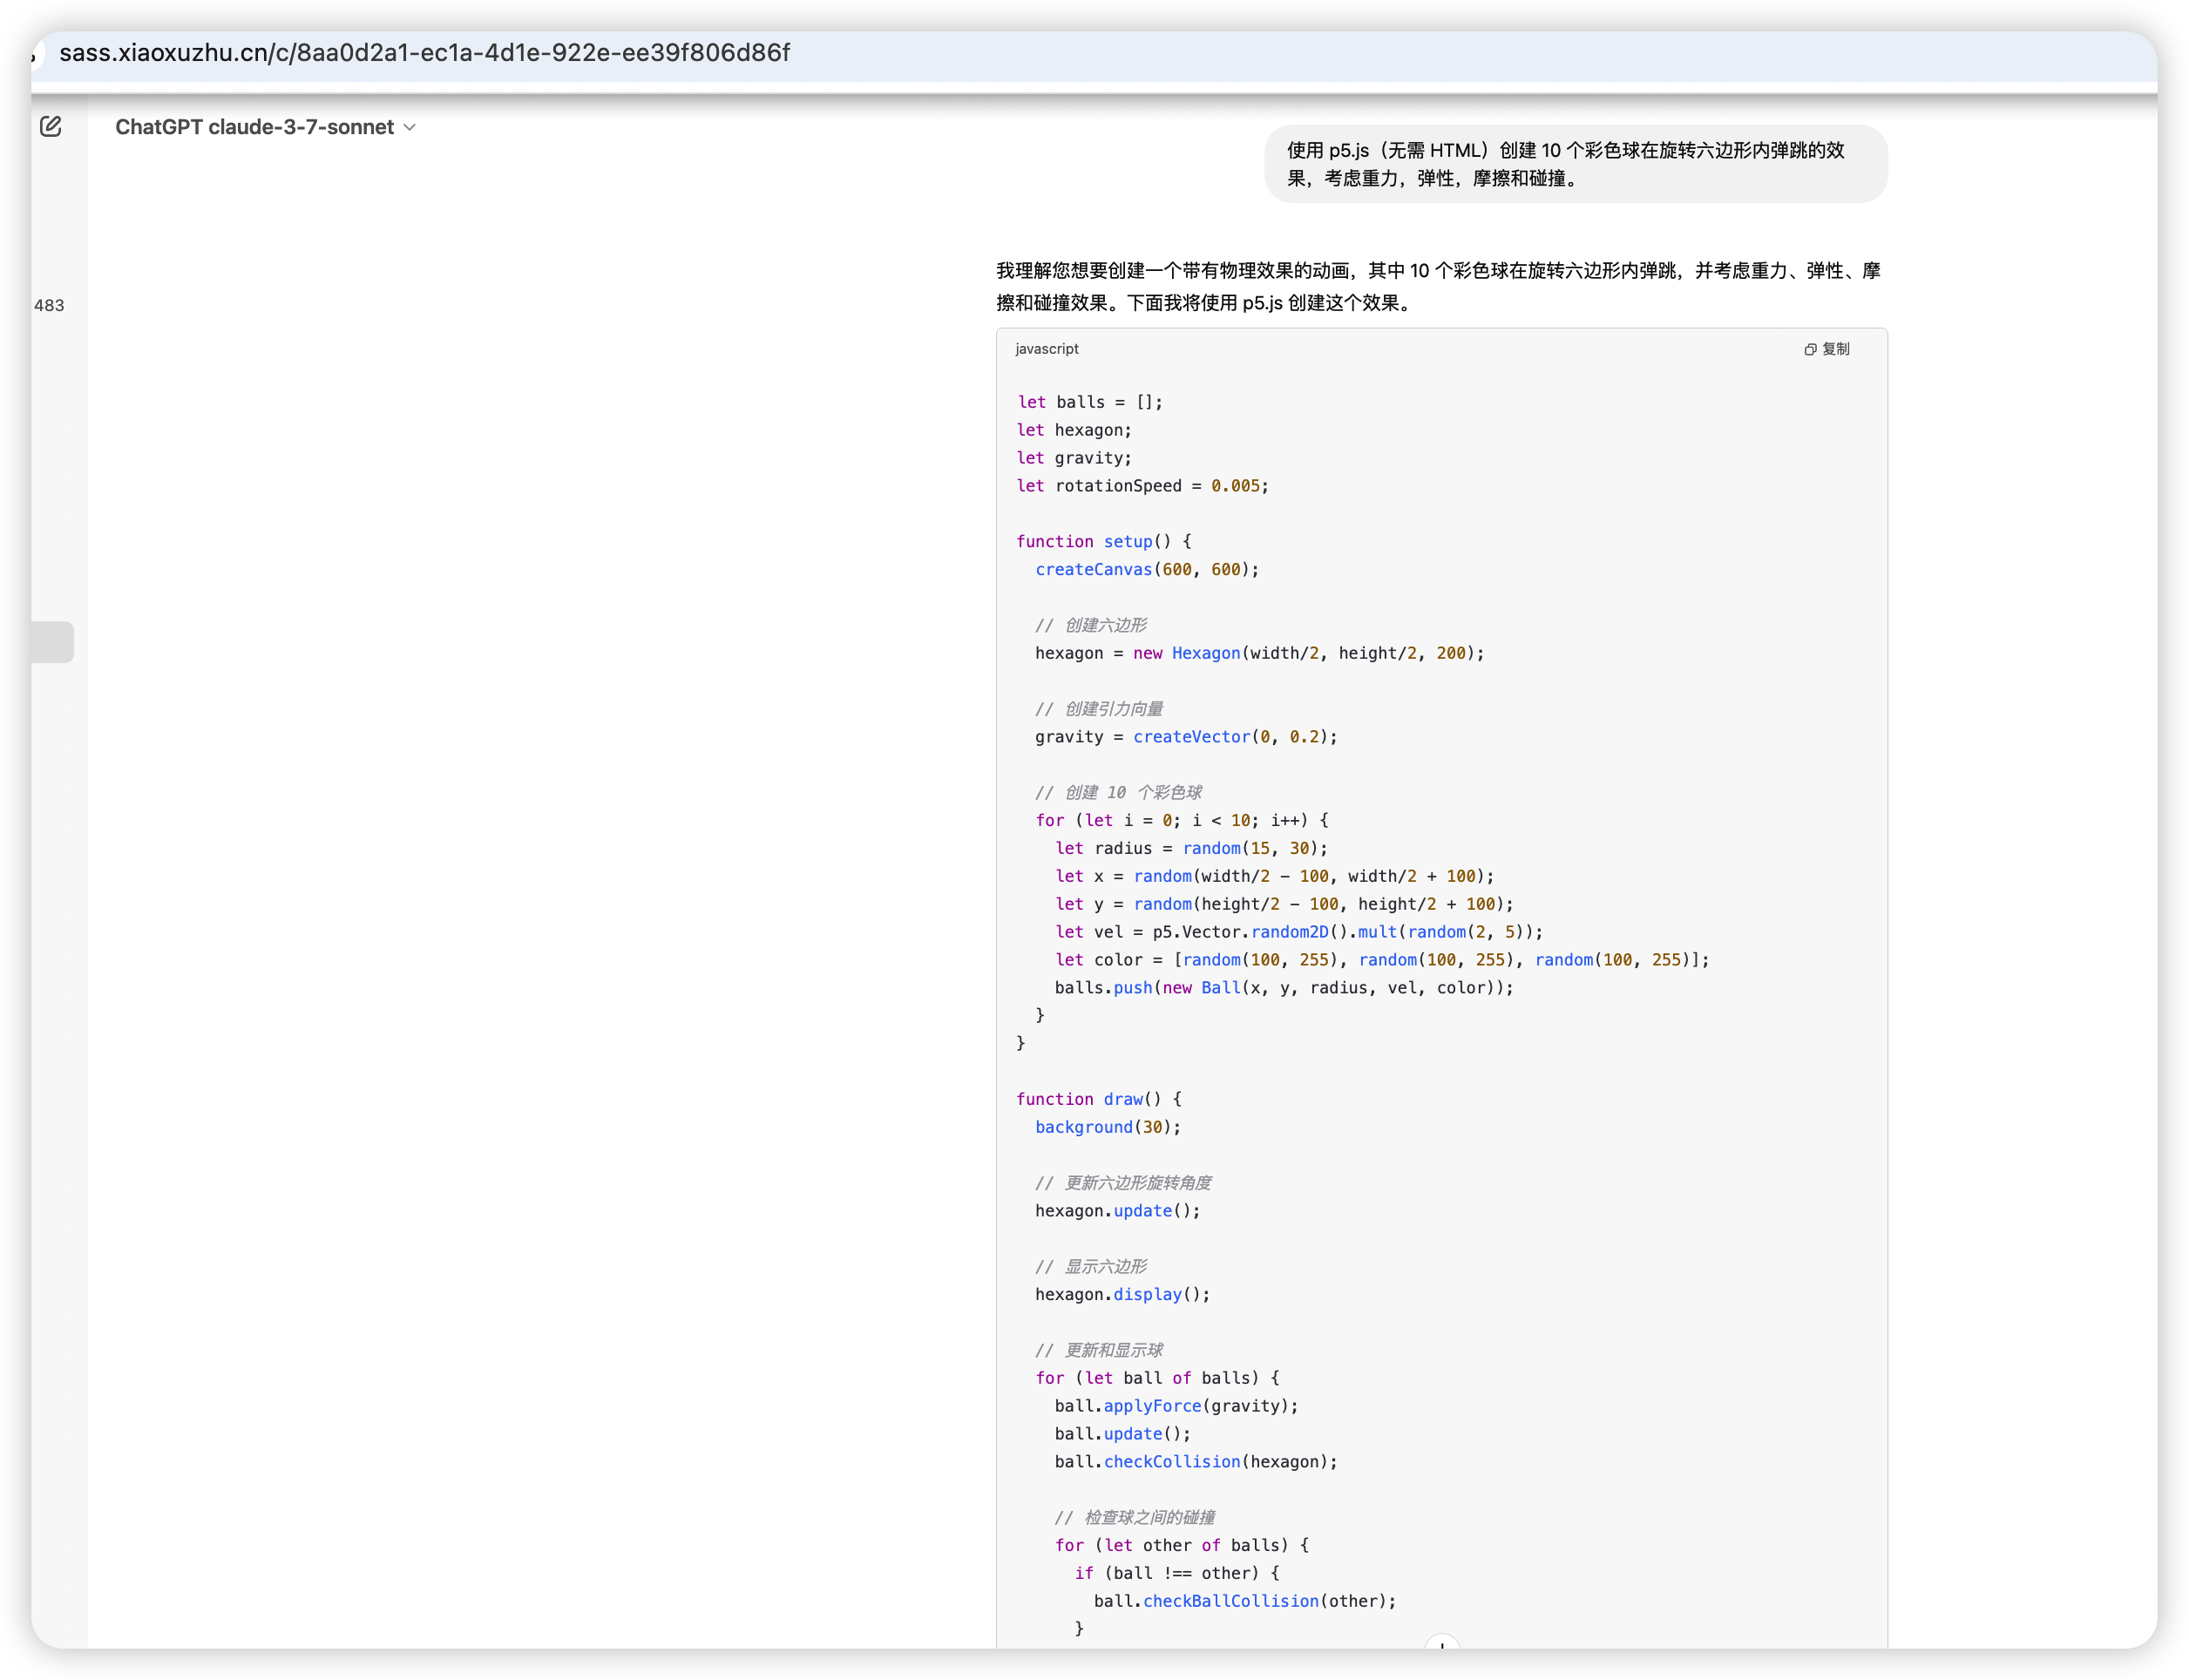Open the ChatGPT claude-3-7-sonnet model selector
This screenshot has width=2189, height=1680.
point(255,127)
